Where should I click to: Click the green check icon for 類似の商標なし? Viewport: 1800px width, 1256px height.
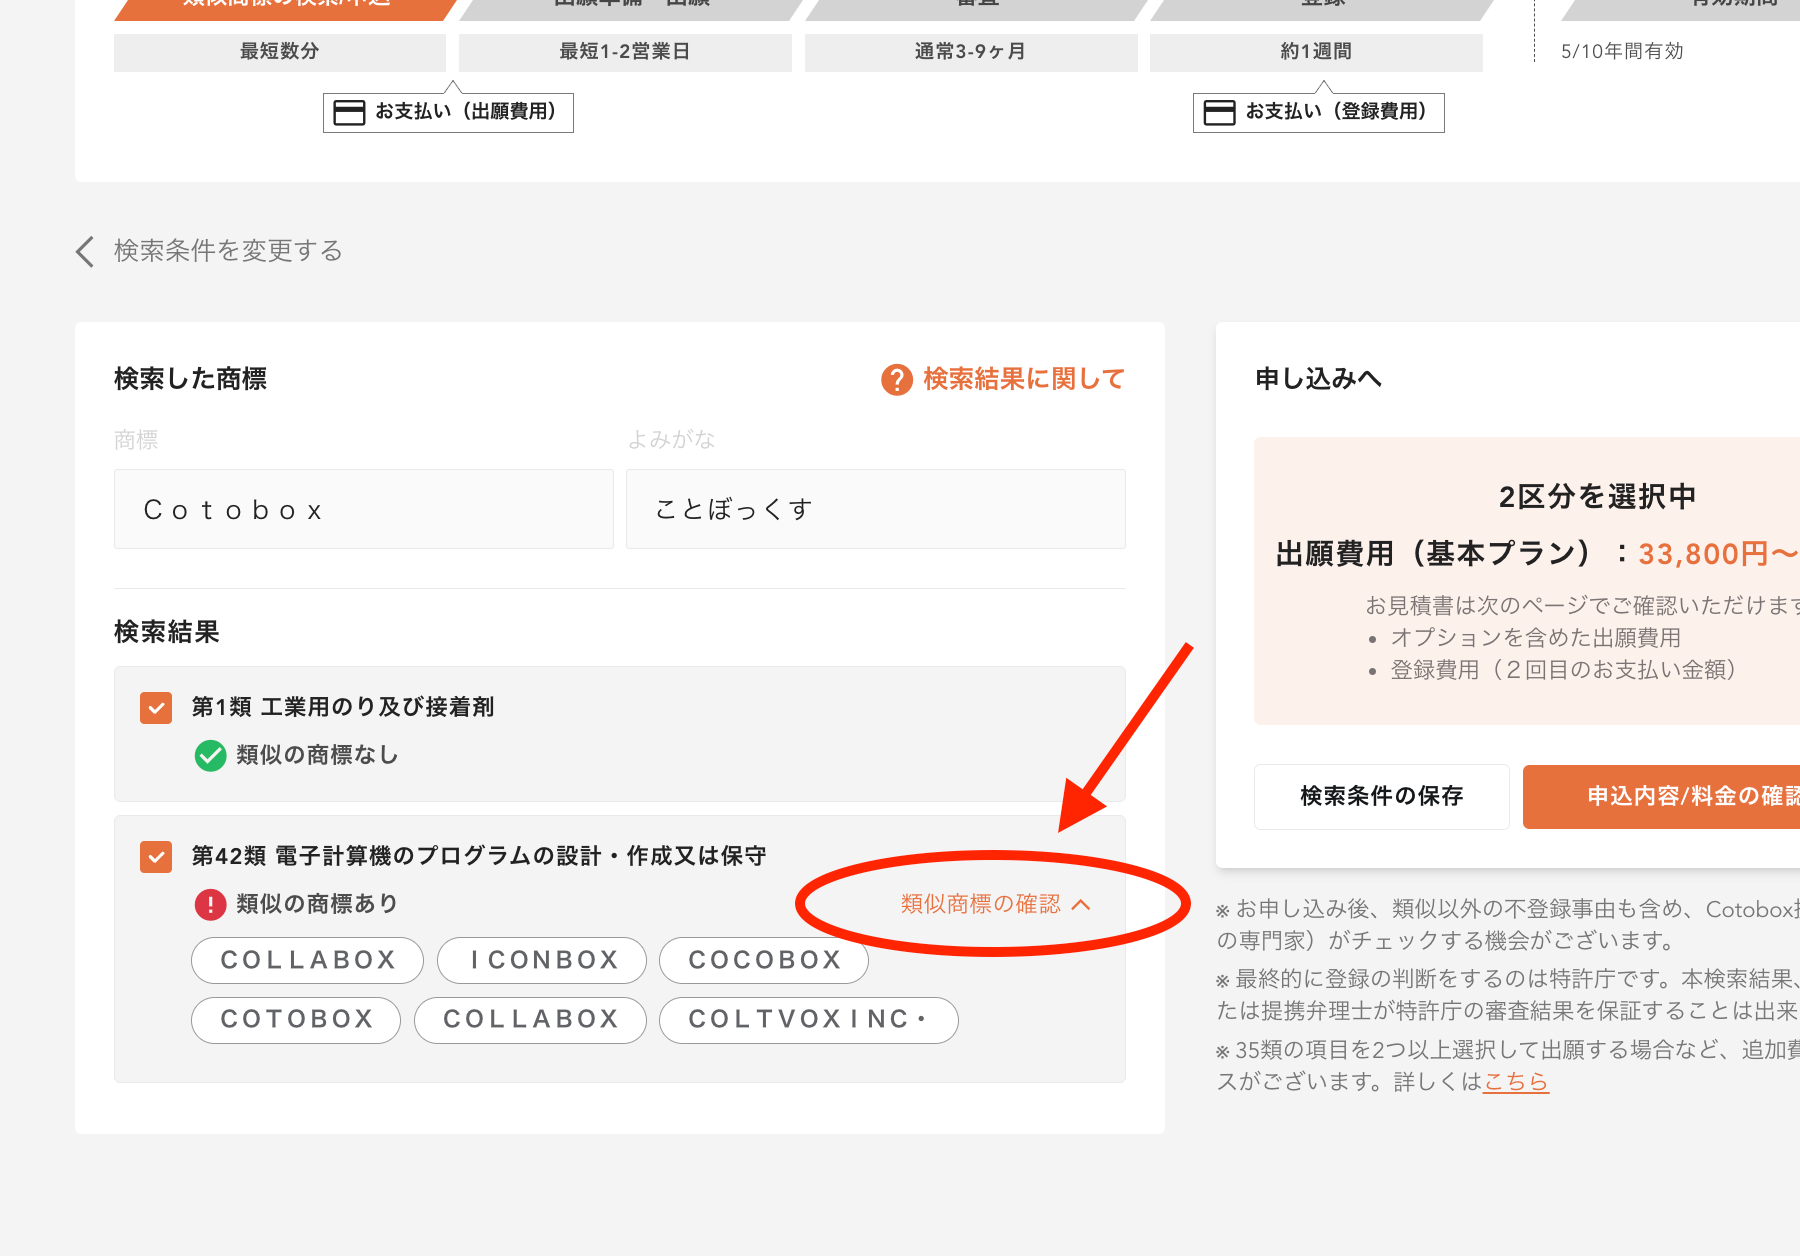click(x=210, y=755)
